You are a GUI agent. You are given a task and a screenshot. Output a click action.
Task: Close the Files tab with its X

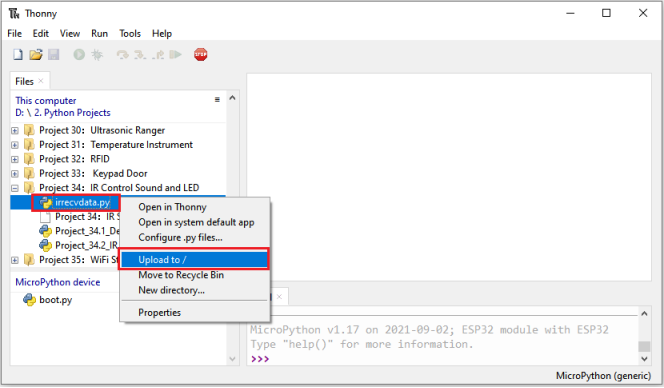coord(41,81)
